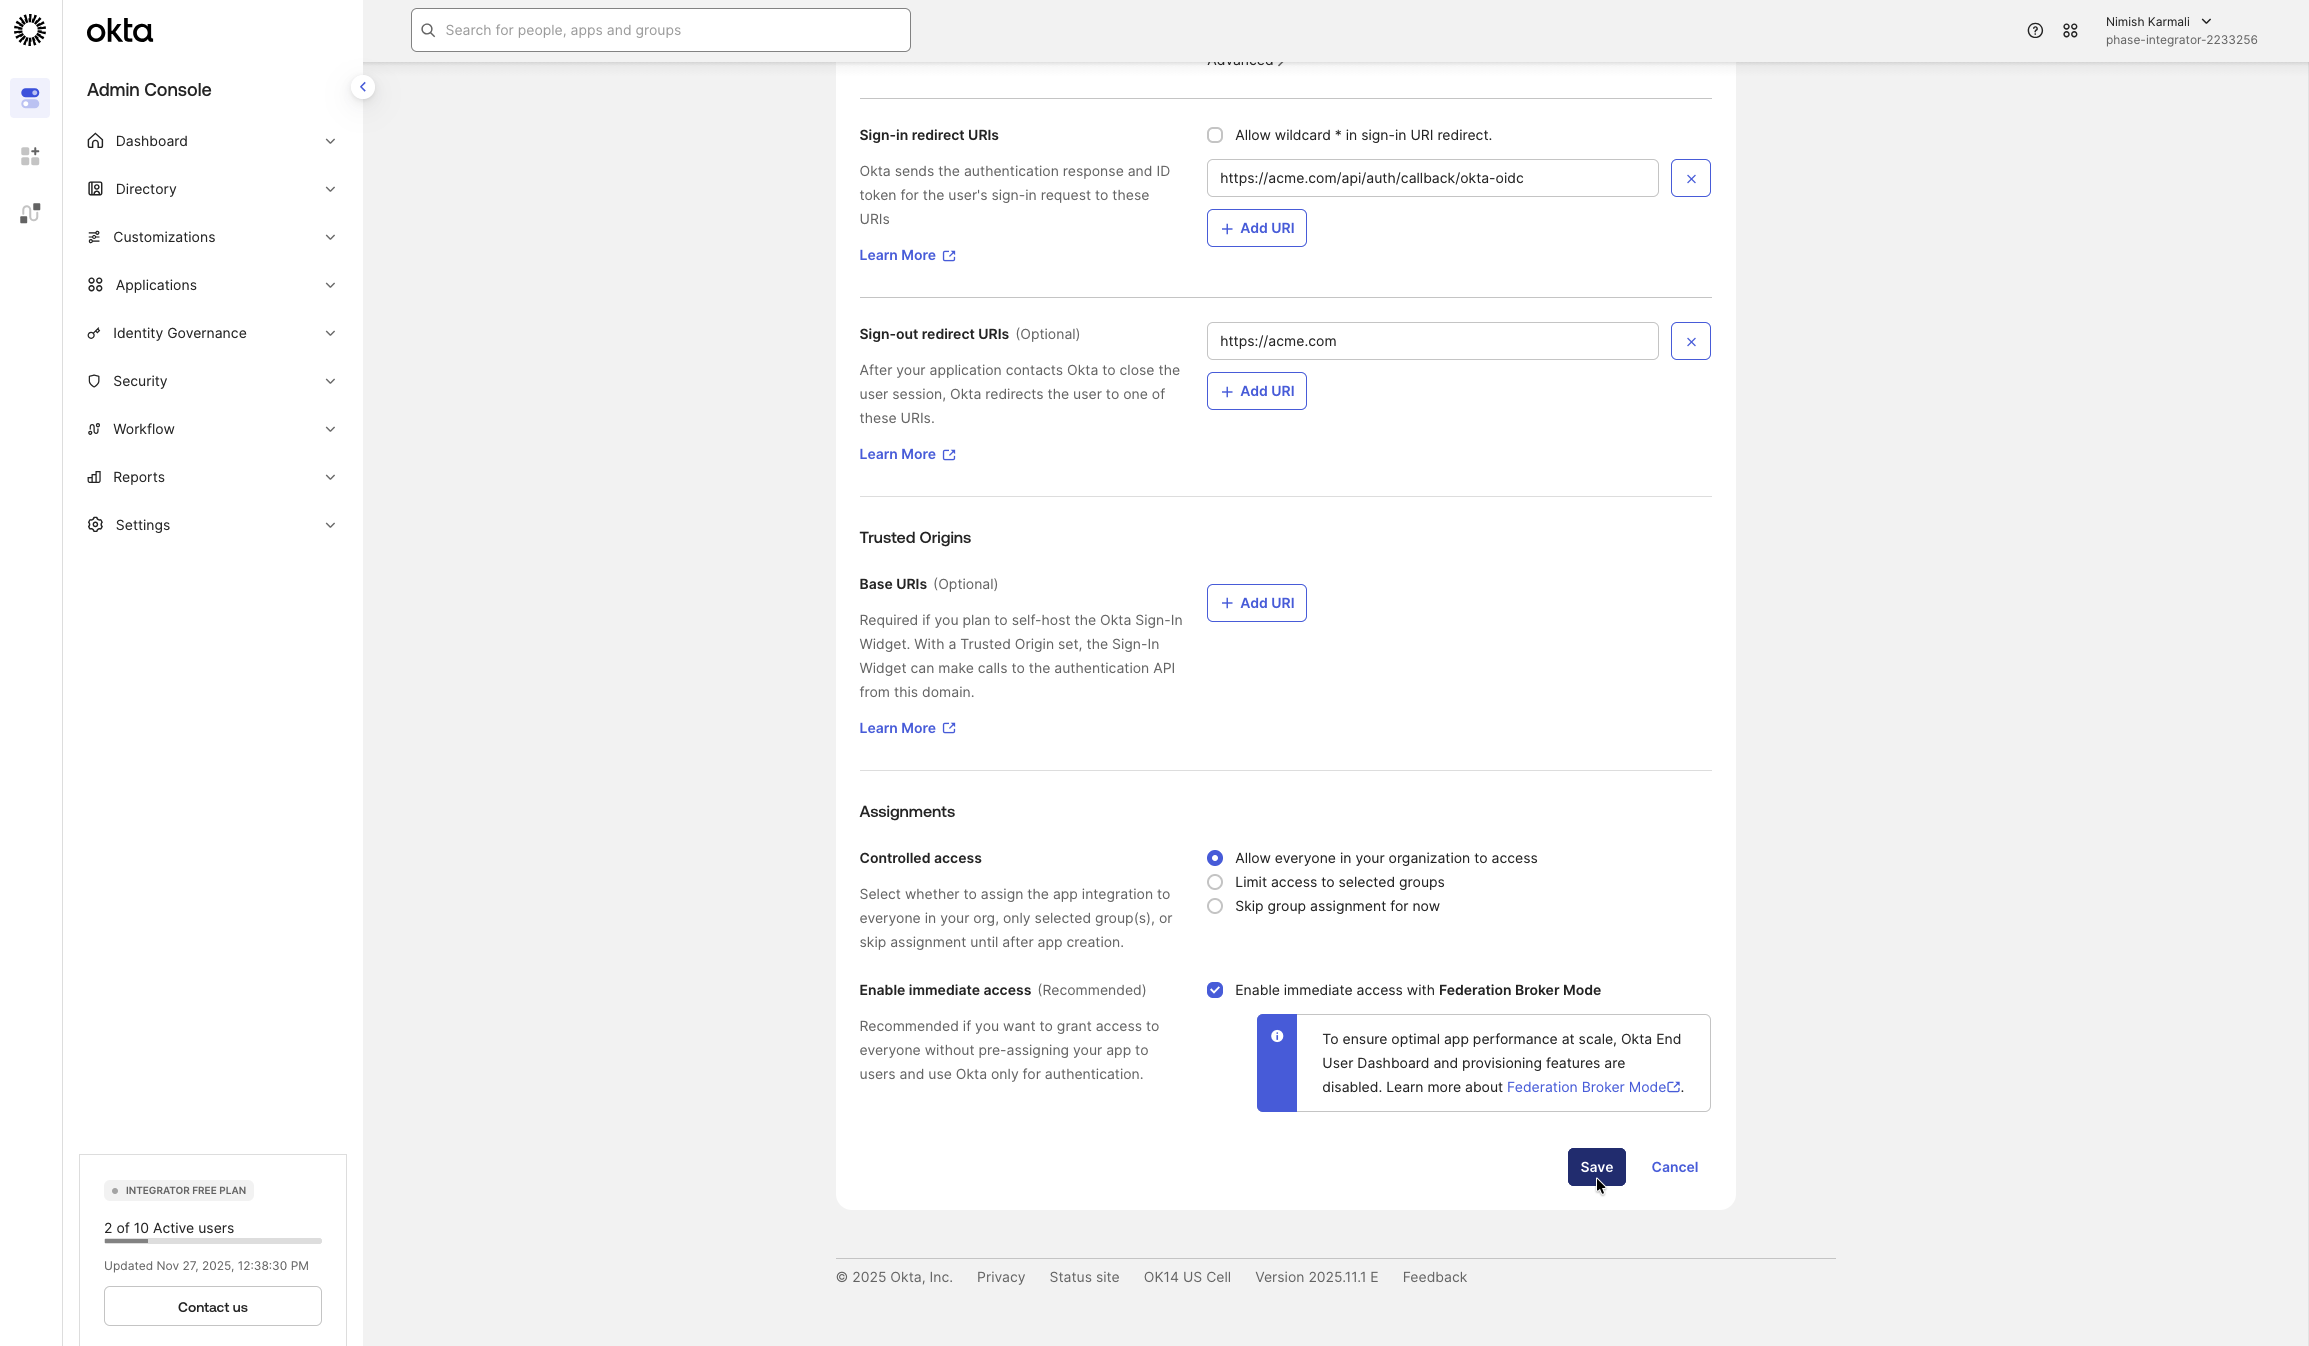Click Save to create the app integration

coord(1596,1167)
